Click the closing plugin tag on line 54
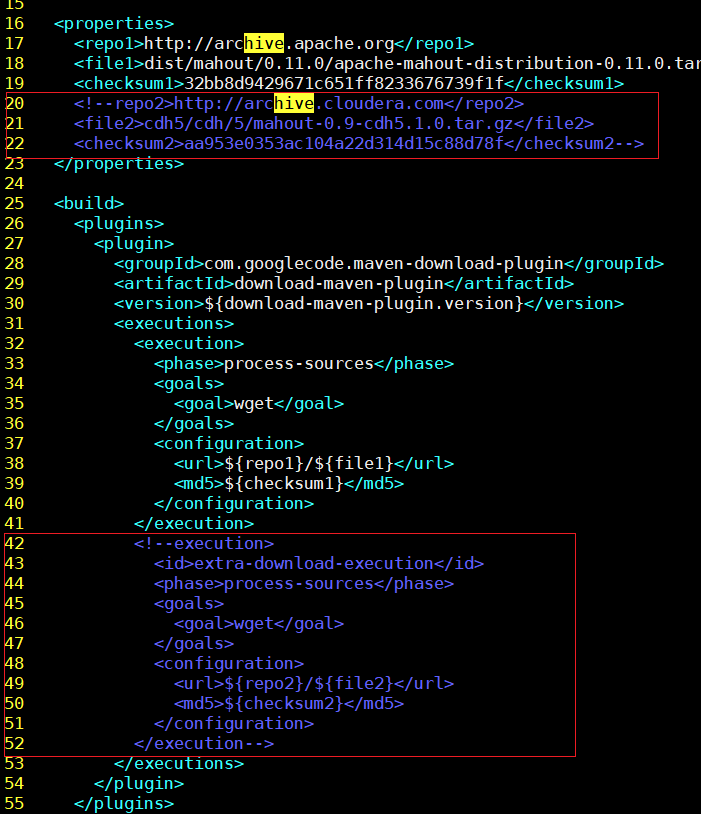701x814 pixels. point(139,783)
